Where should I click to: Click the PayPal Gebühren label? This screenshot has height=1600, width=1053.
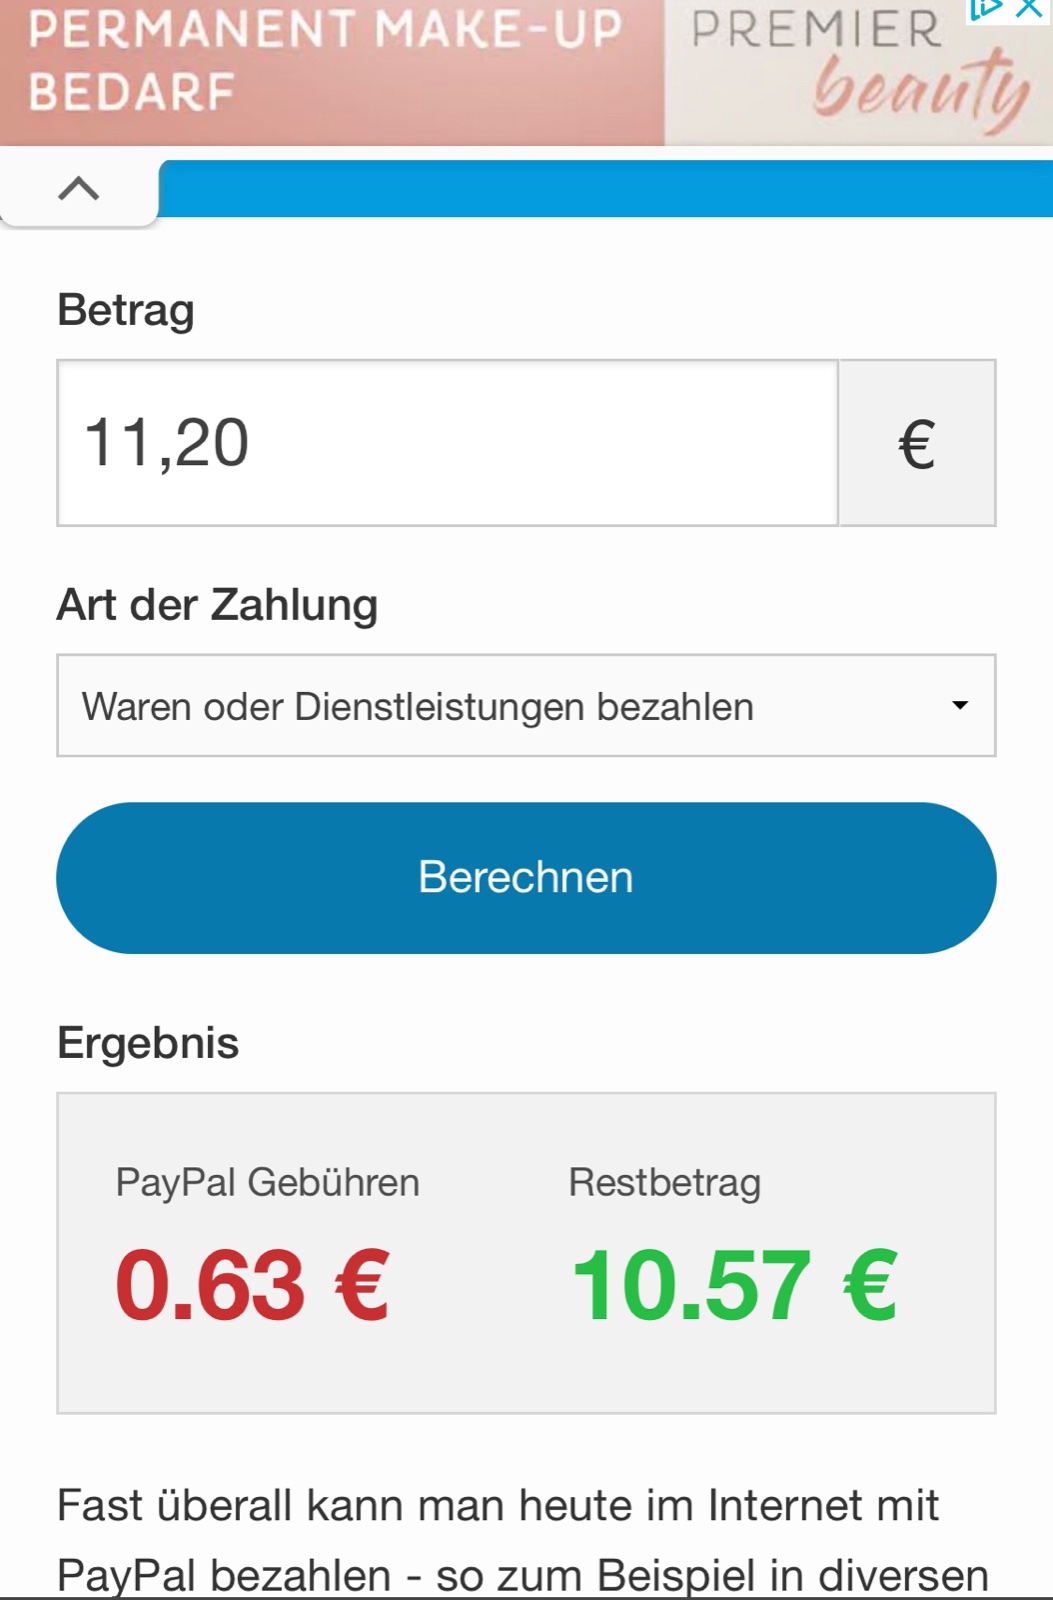point(267,1183)
